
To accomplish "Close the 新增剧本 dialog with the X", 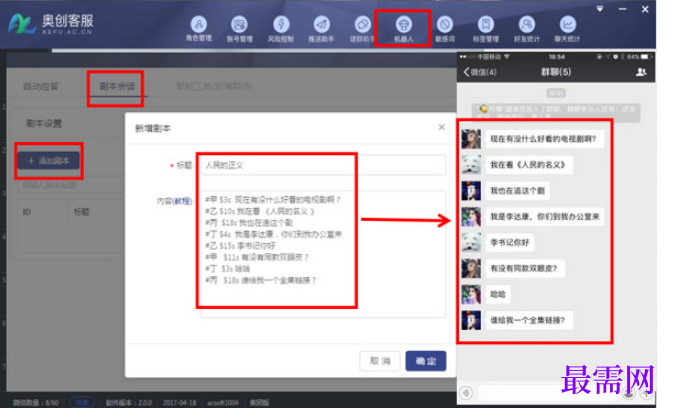I will tap(442, 127).
